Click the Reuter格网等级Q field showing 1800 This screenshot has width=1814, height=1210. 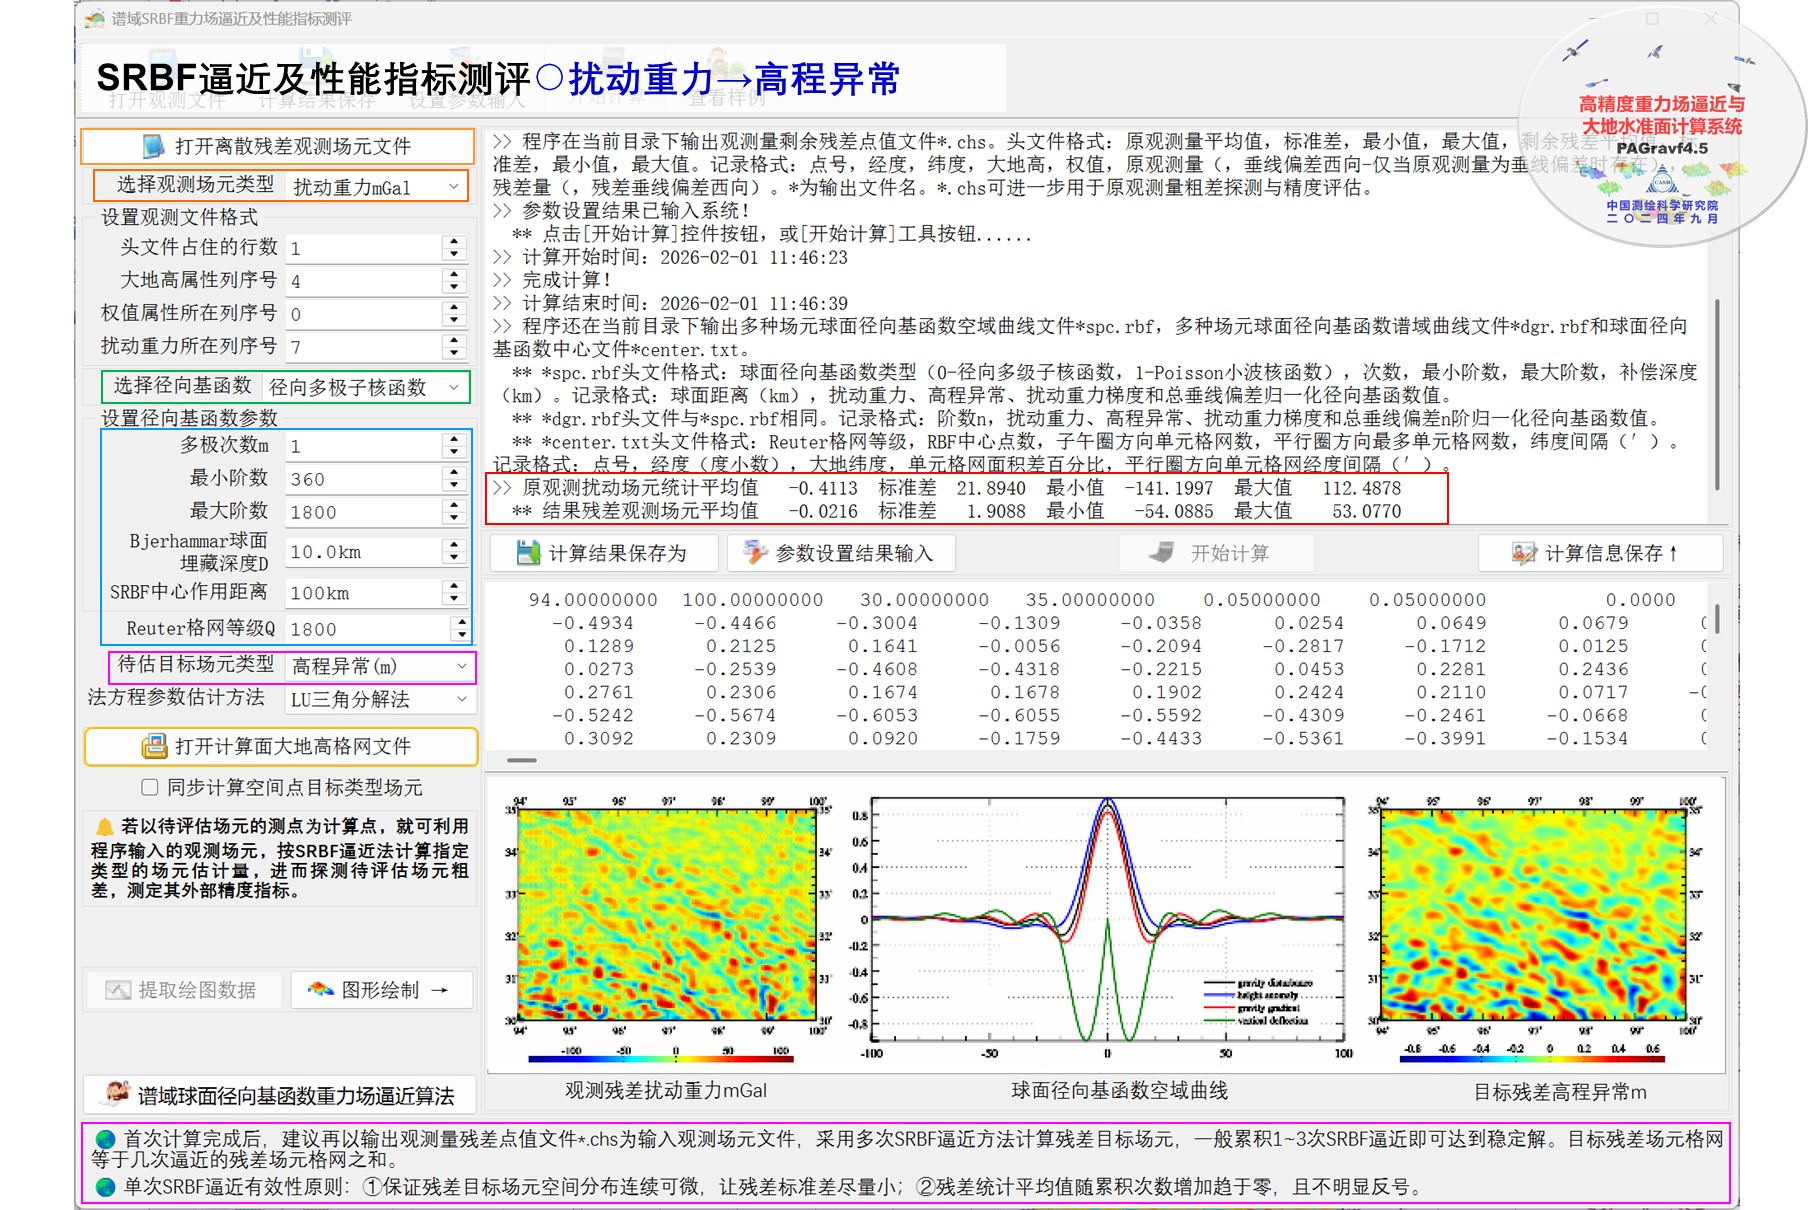pos(368,629)
